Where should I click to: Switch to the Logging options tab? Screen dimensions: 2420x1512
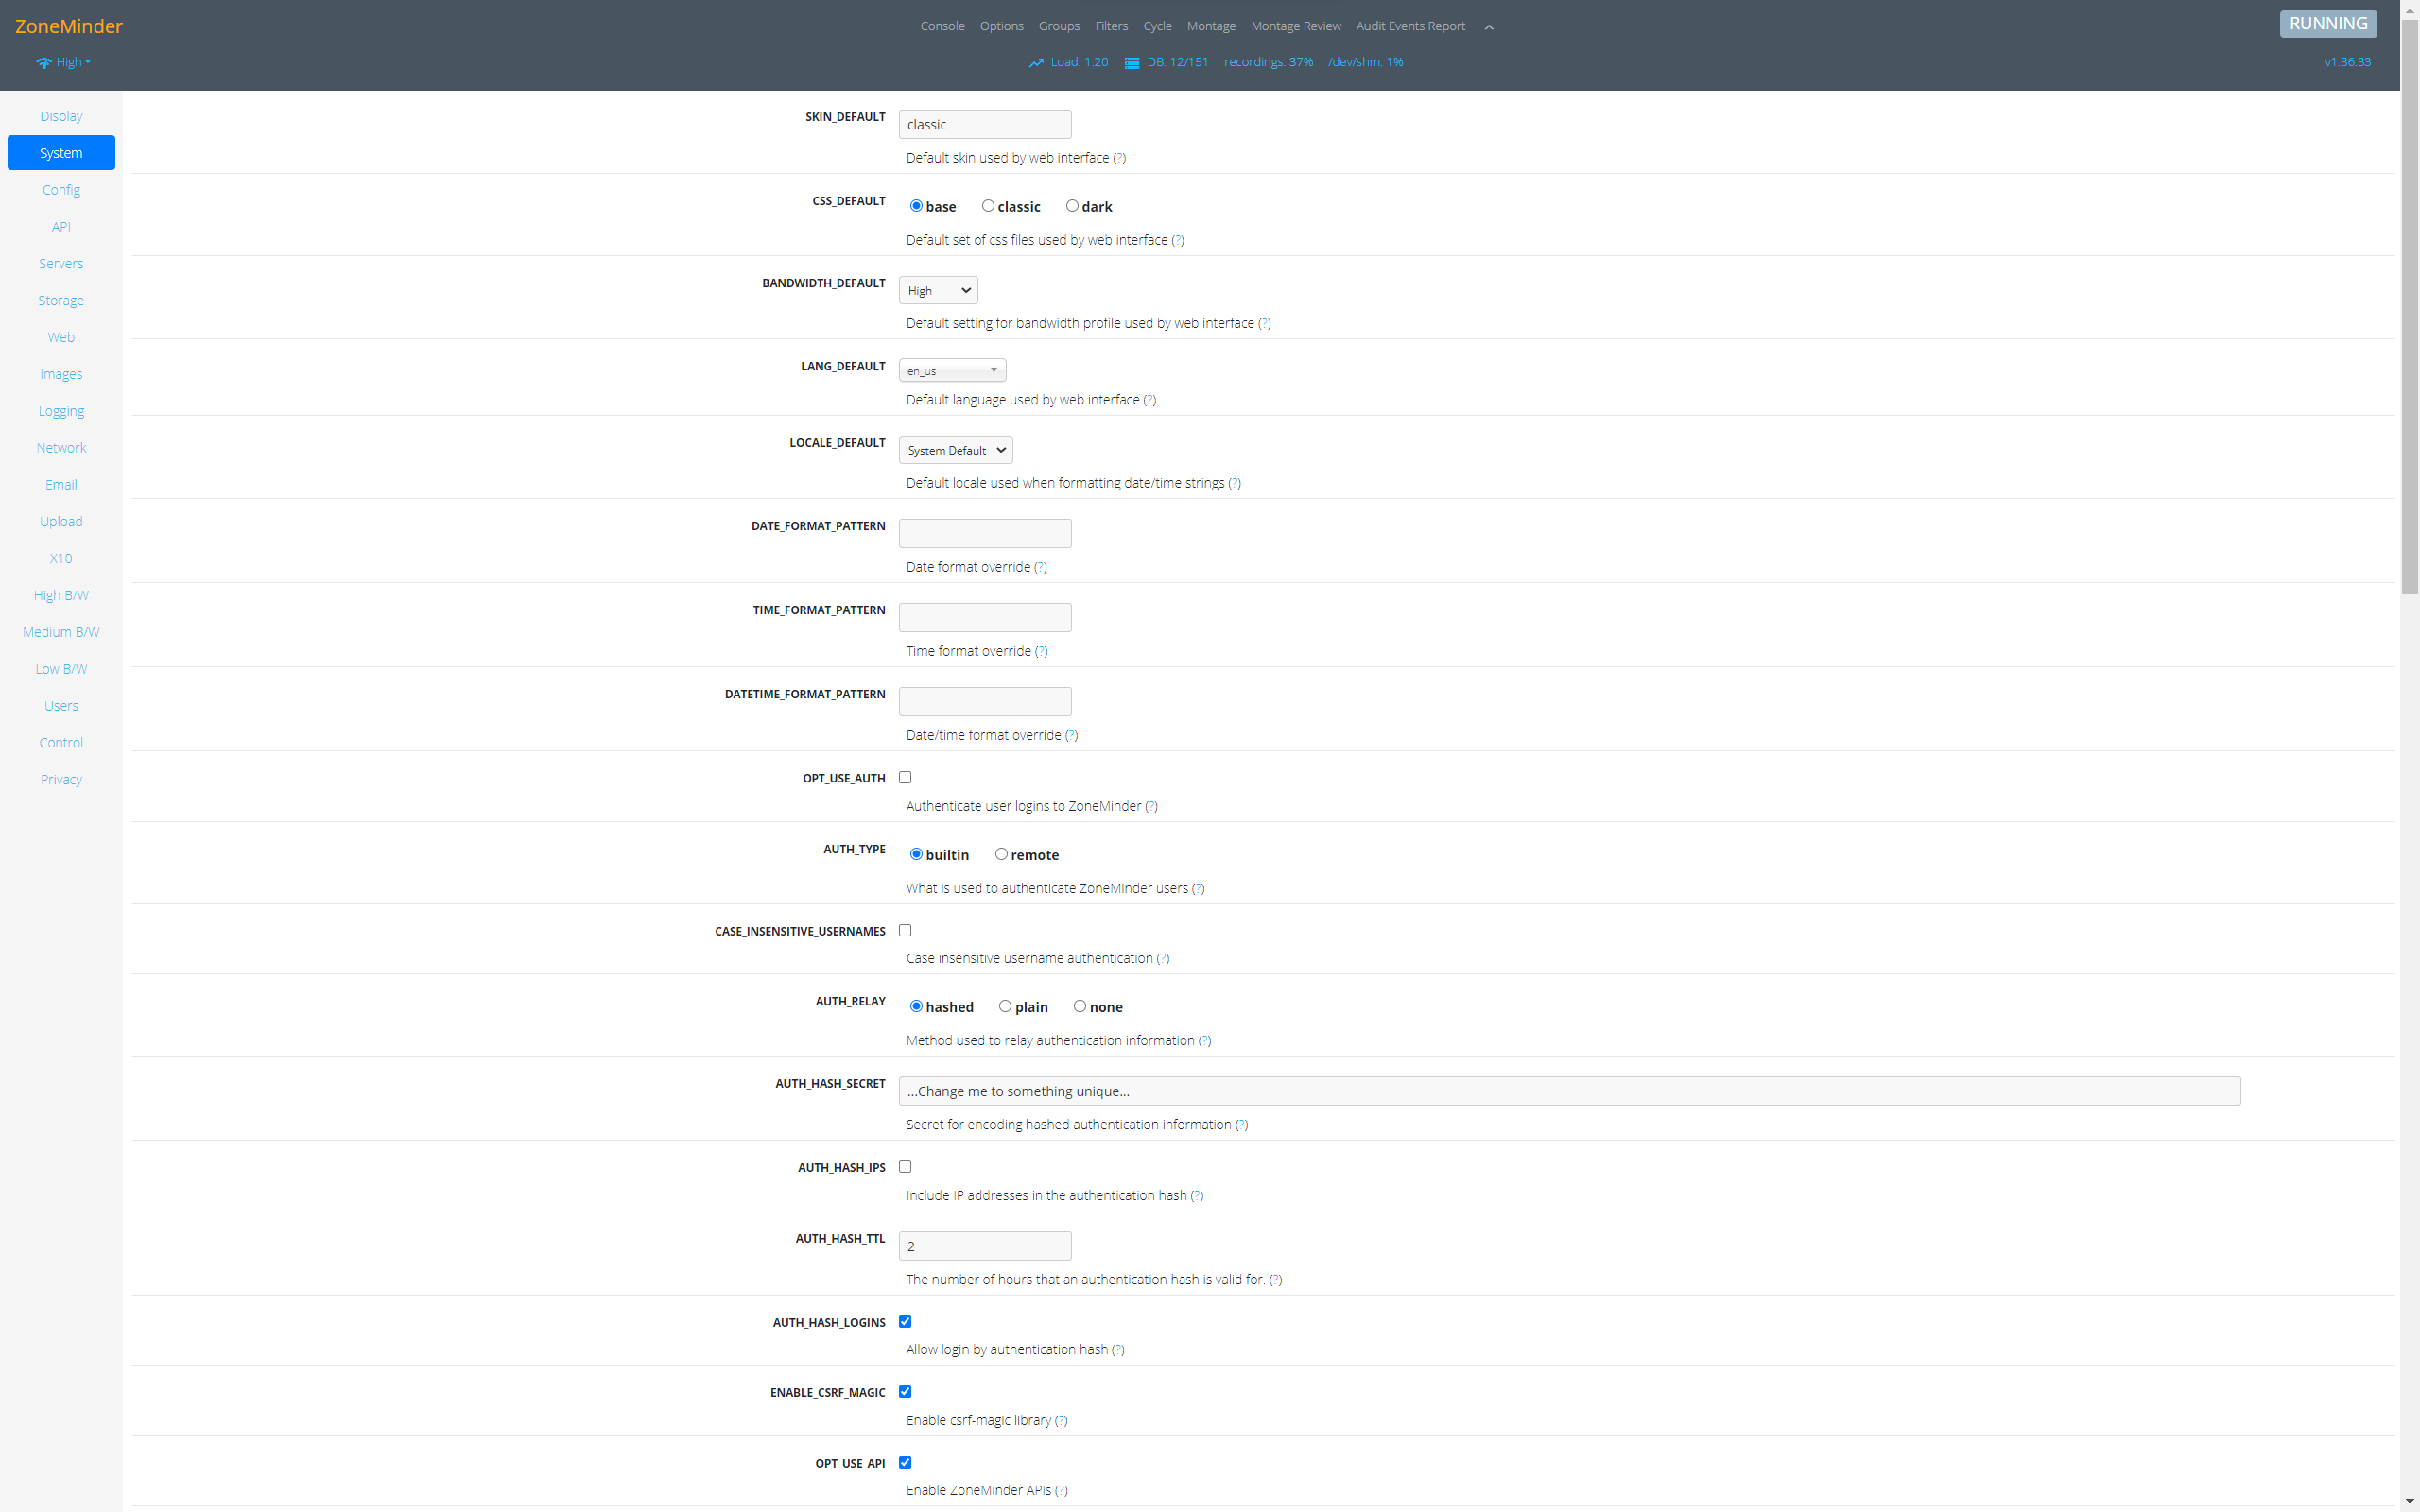tap(61, 411)
